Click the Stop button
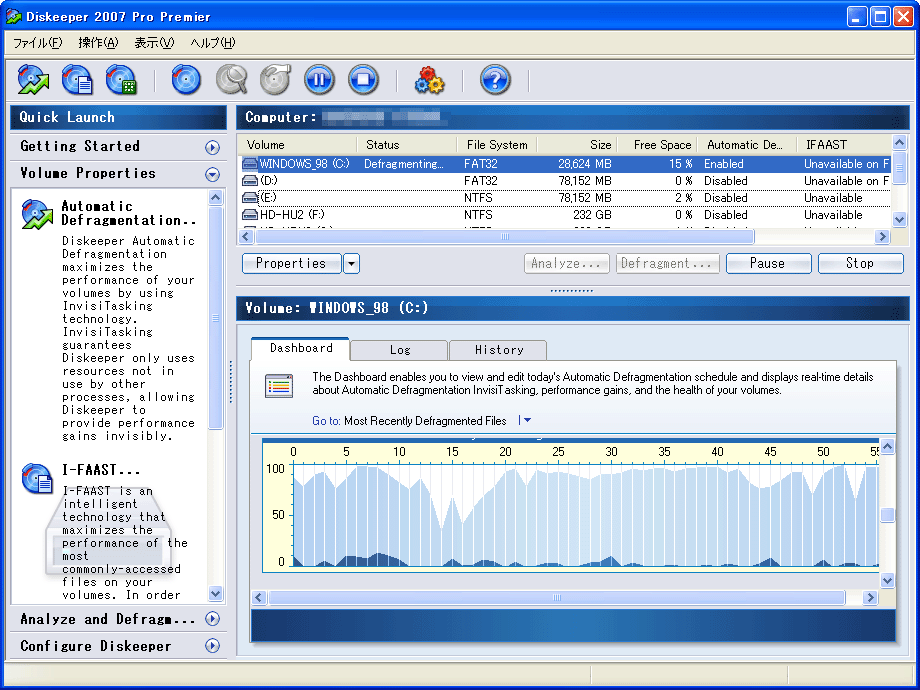Screen dimensions: 920x690 click(861, 263)
